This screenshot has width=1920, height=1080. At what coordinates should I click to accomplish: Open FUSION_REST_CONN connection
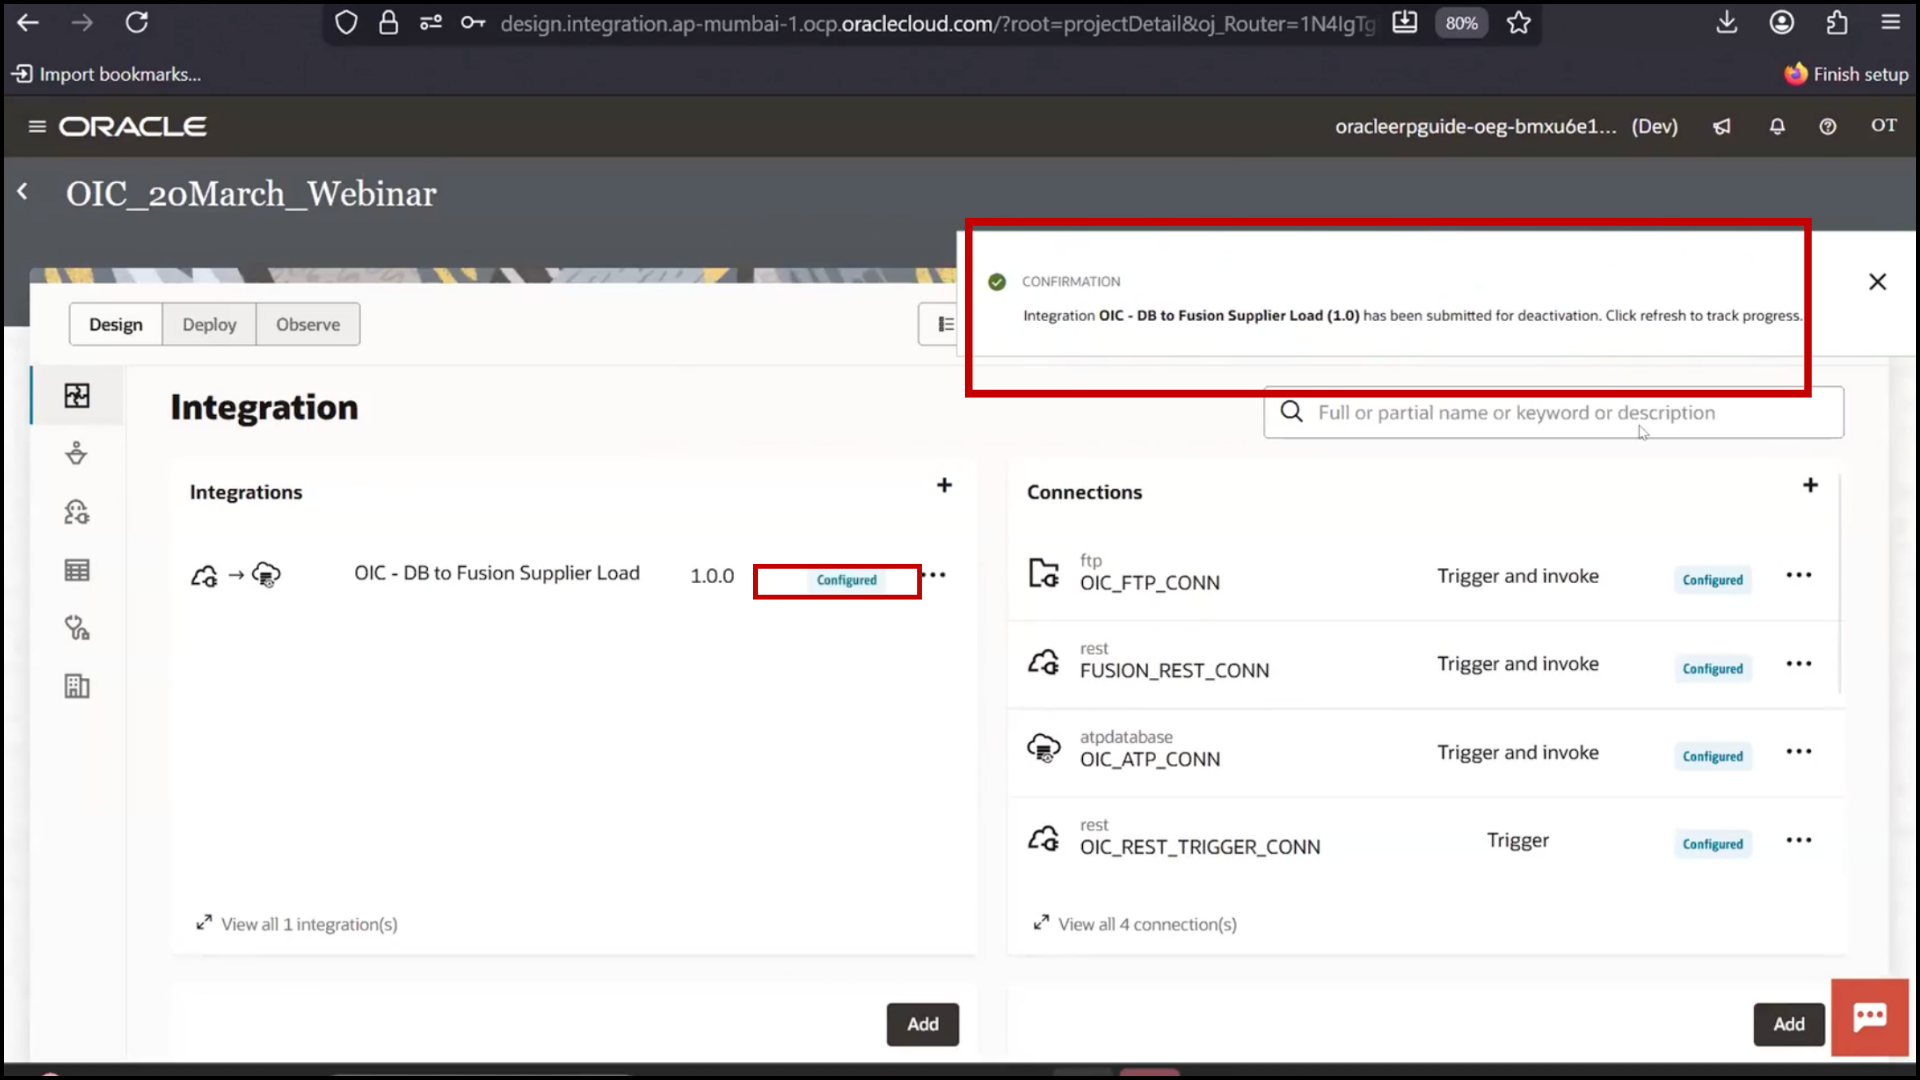click(1174, 671)
